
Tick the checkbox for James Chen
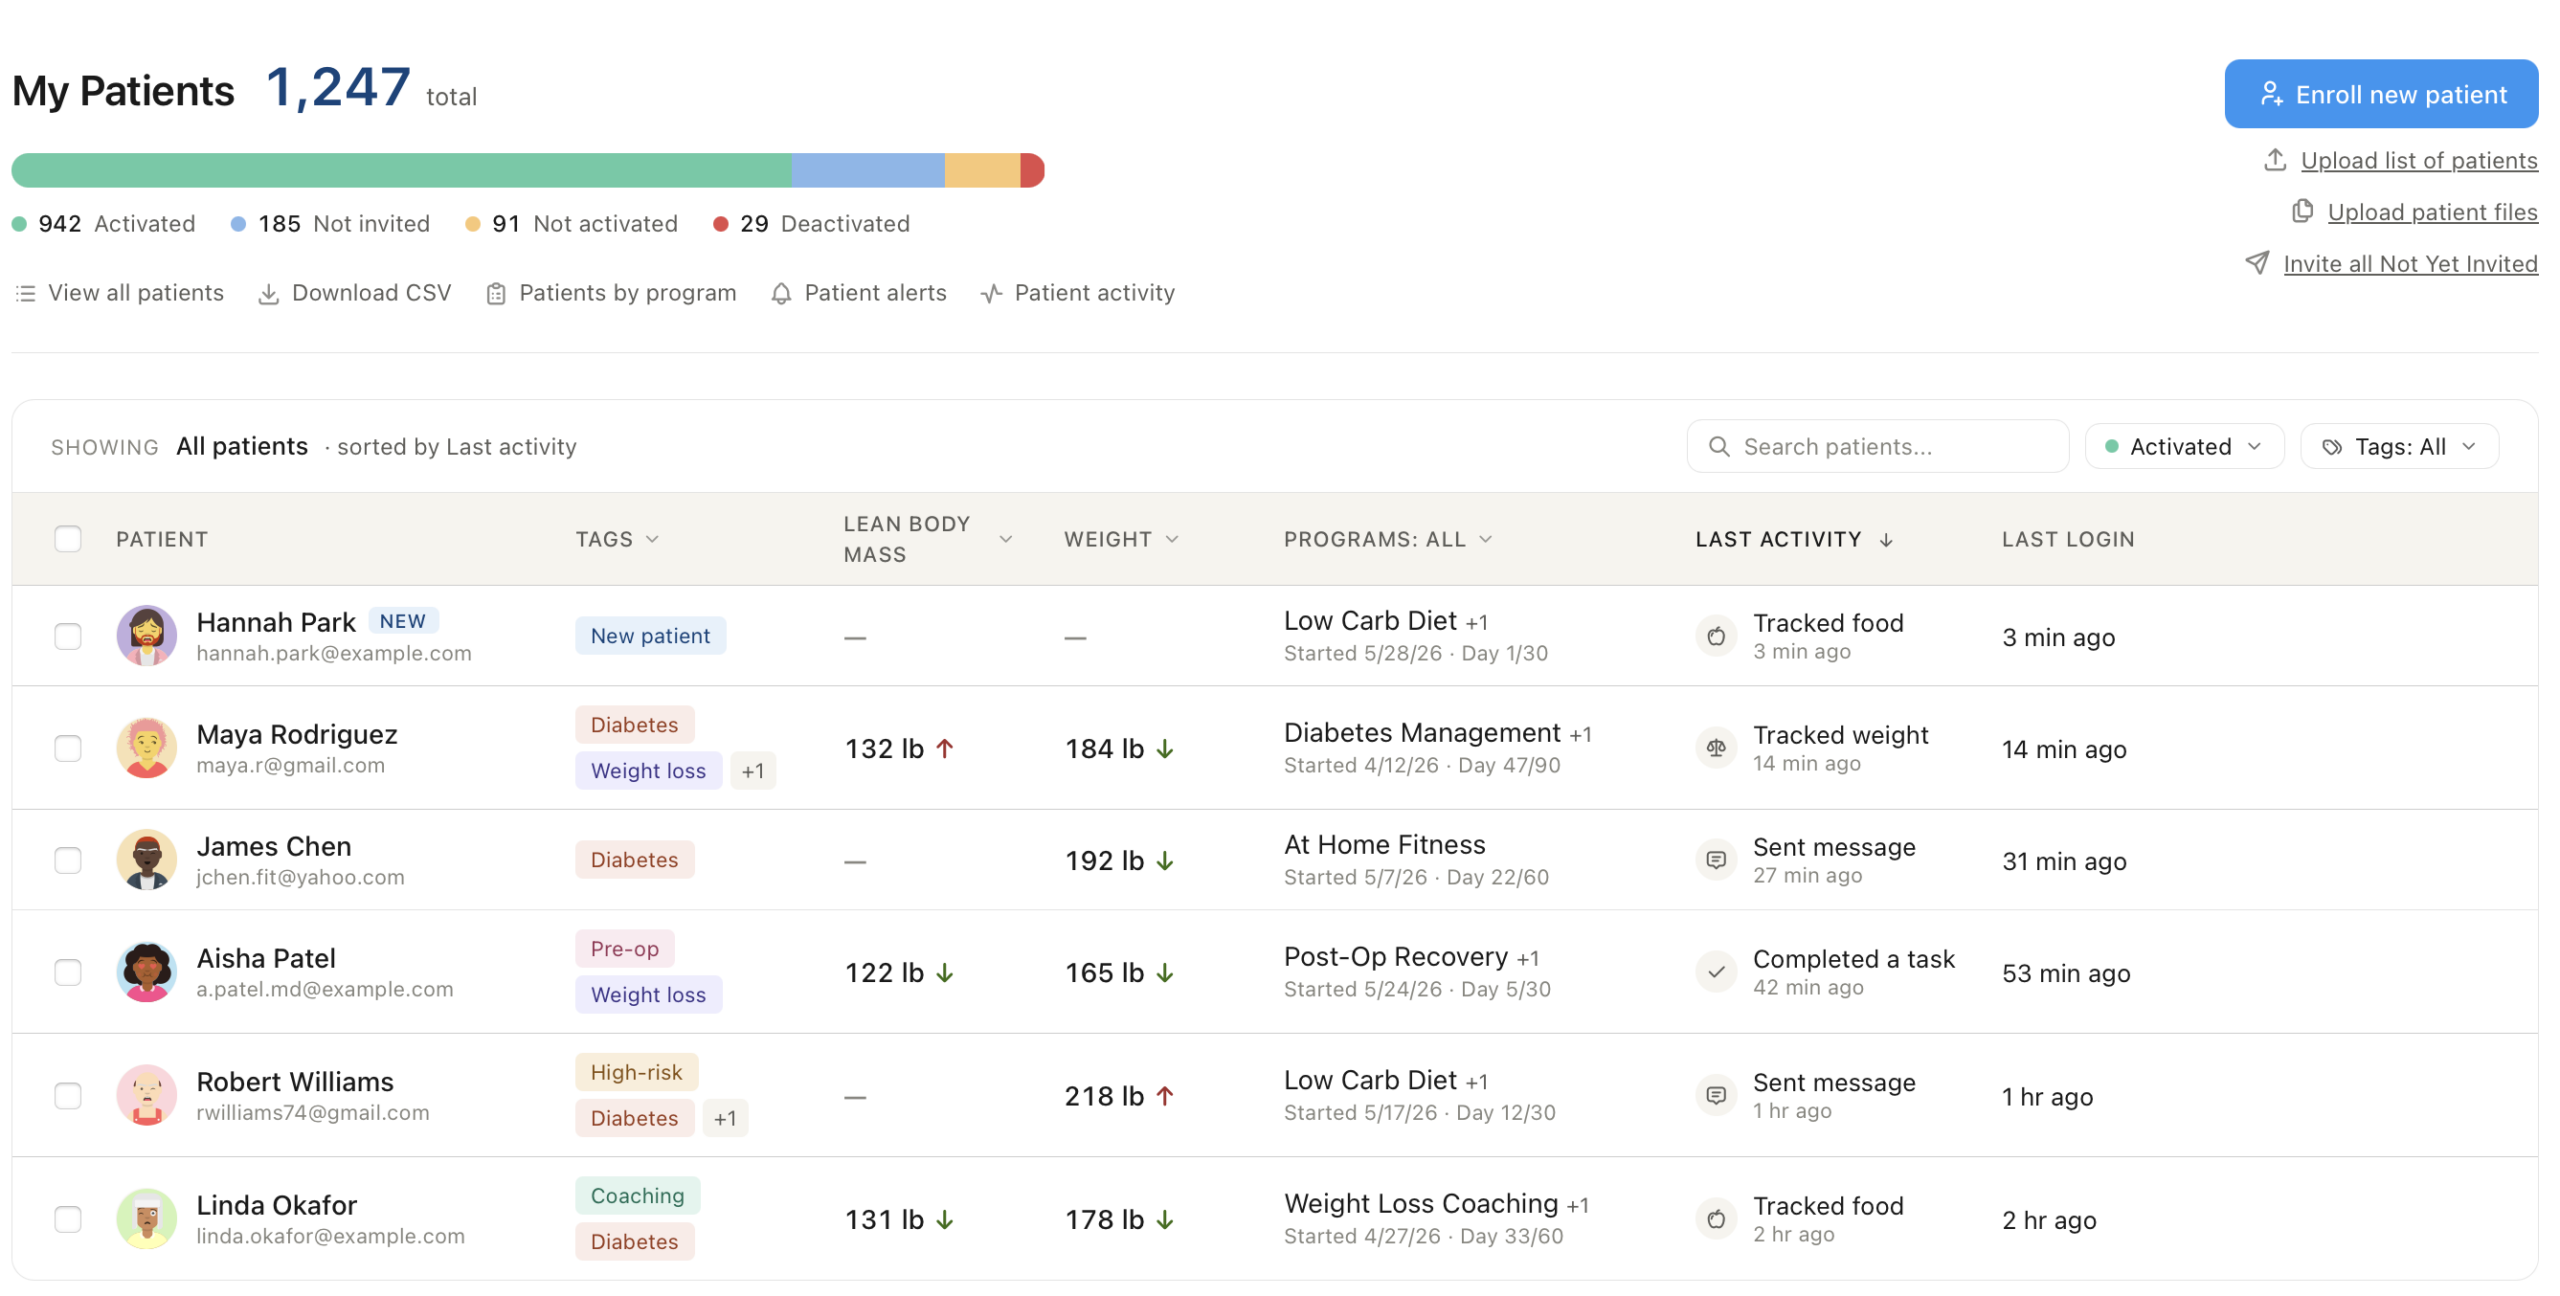pyautogui.click(x=68, y=860)
